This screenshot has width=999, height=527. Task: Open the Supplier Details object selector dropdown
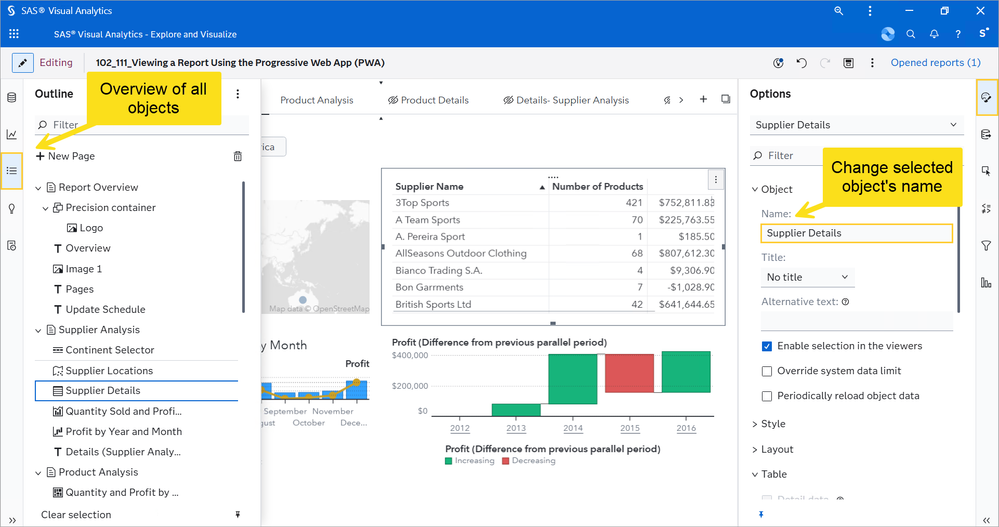click(x=856, y=125)
